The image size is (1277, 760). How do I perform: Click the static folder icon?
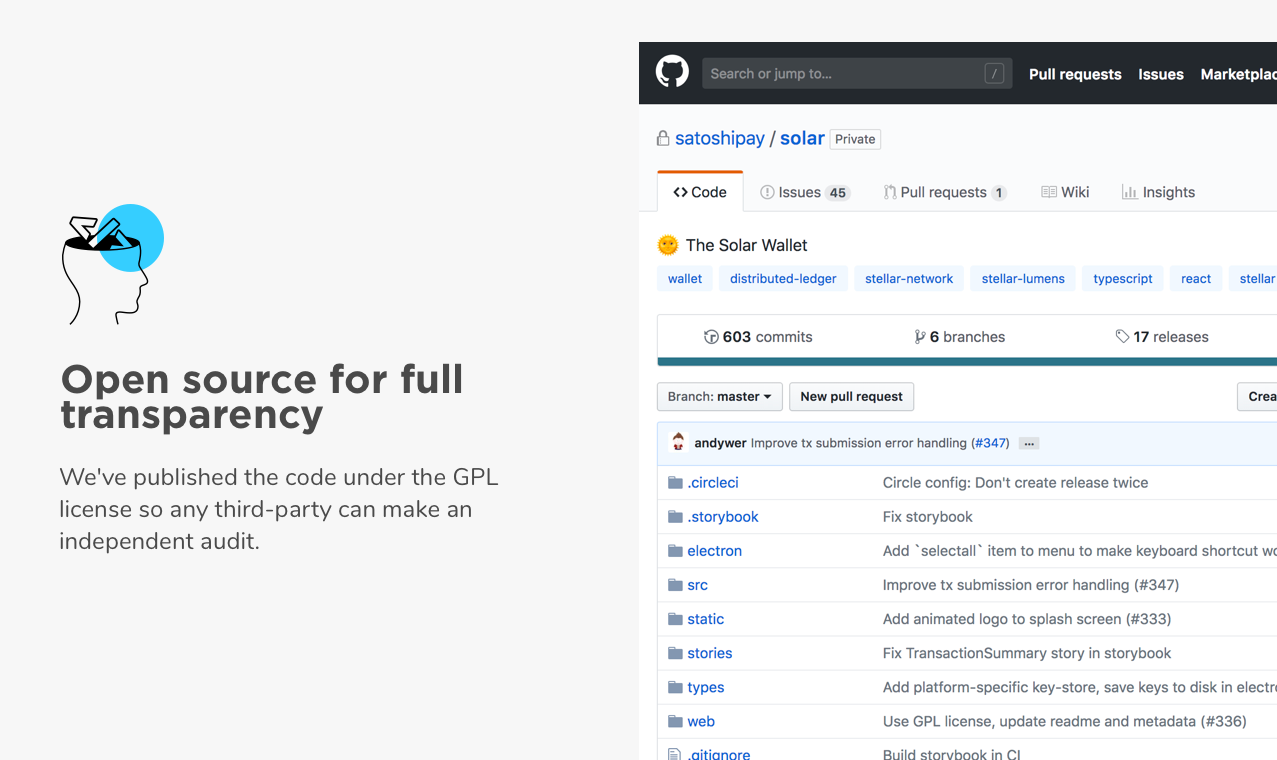tap(675, 619)
